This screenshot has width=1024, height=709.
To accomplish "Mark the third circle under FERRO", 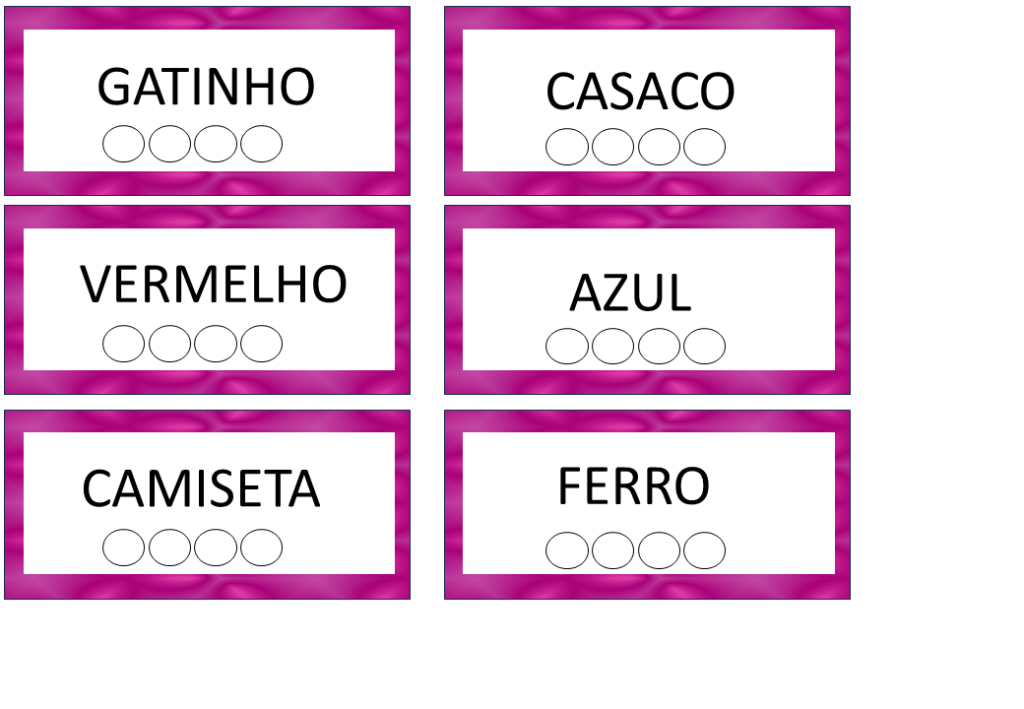I will tap(659, 550).
